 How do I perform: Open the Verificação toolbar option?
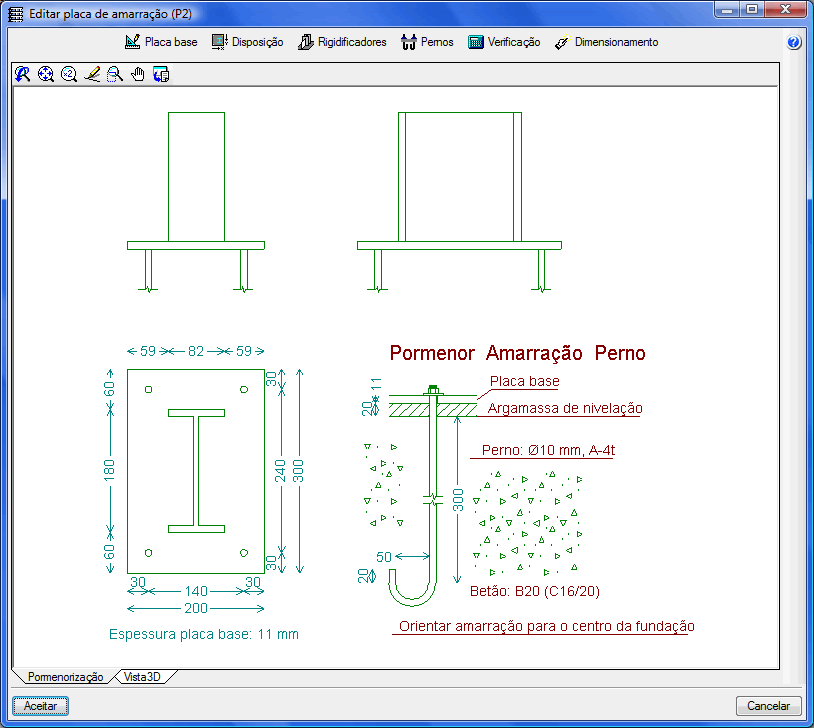pyautogui.click(x=504, y=42)
